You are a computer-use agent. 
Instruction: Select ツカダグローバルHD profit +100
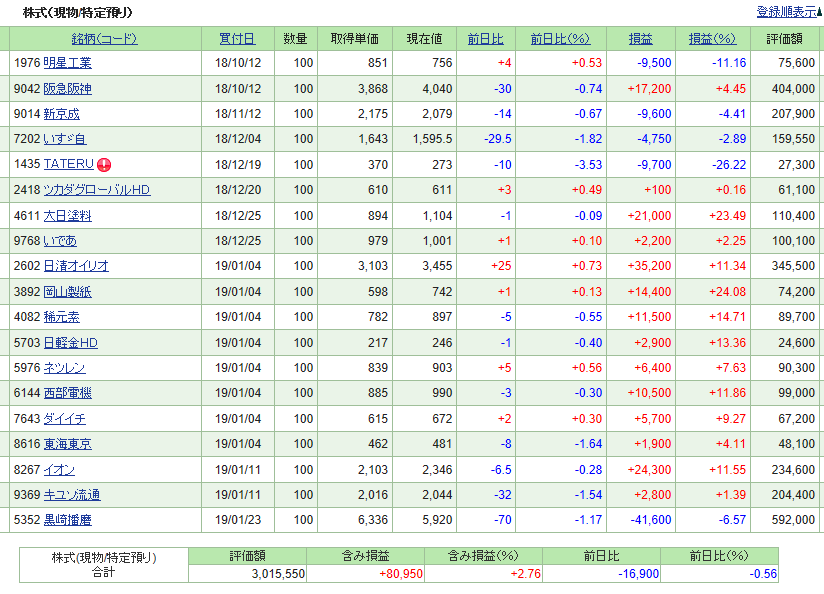click(657, 190)
